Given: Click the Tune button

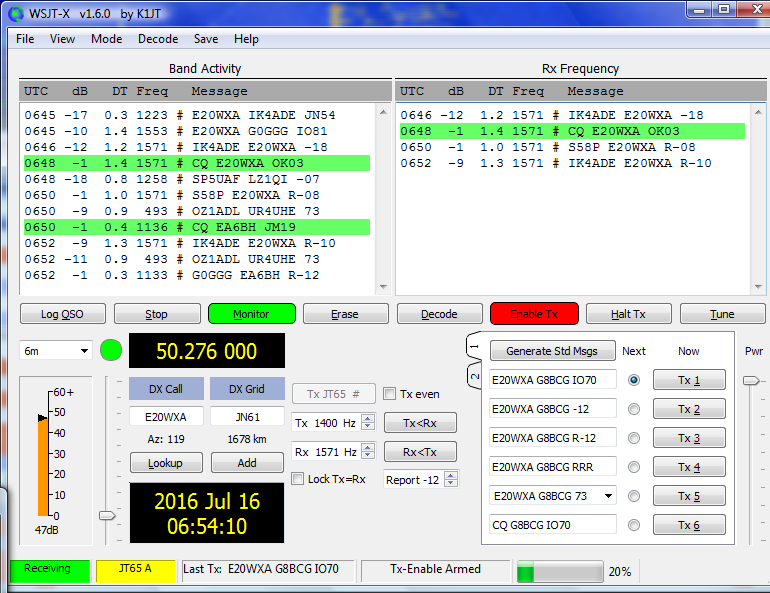Looking at the screenshot, I should [722, 314].
